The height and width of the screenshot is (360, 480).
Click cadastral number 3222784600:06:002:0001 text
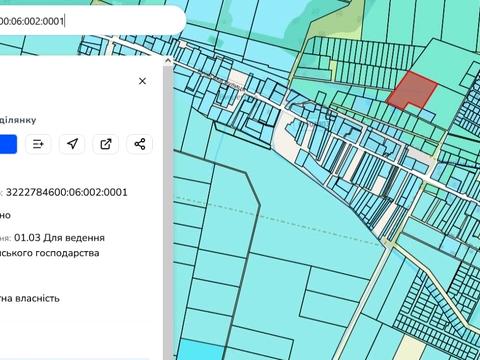[x=67, y=192]
